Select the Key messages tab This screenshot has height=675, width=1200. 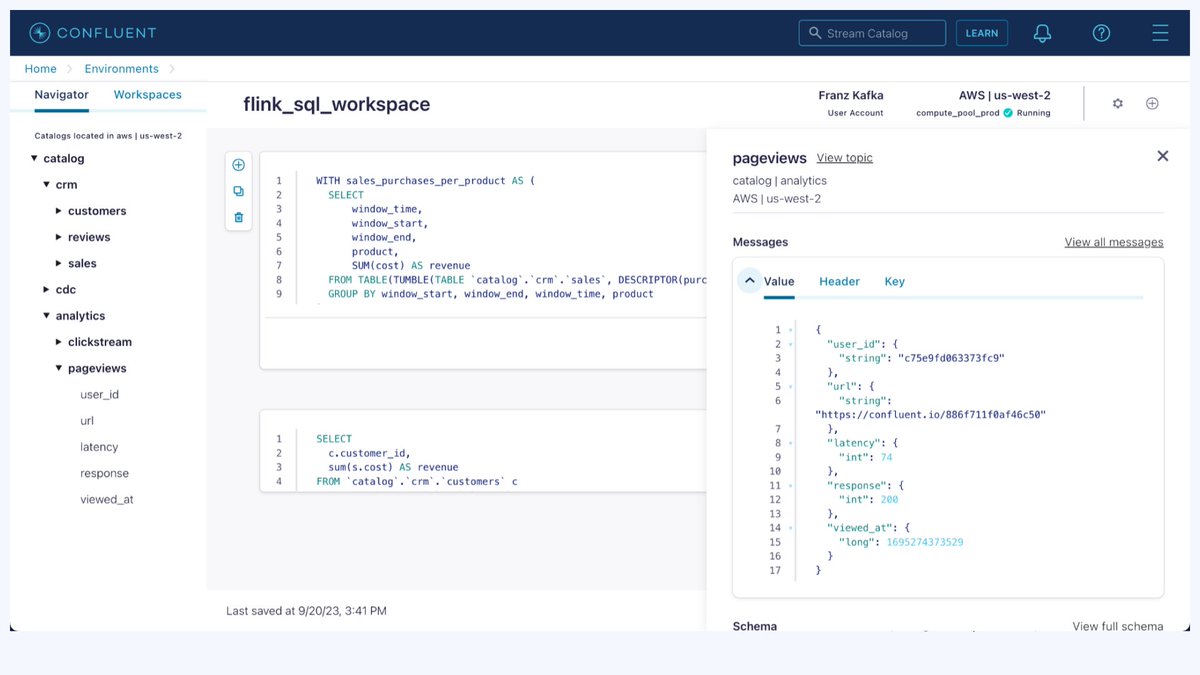tap(894, 282)
